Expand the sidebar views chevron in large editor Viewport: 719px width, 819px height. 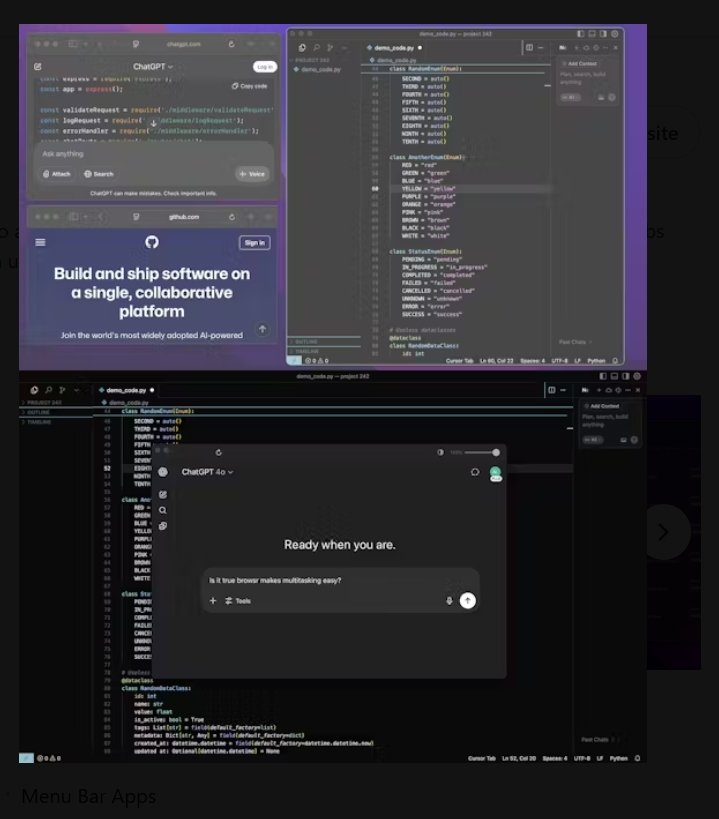point(77,390)
